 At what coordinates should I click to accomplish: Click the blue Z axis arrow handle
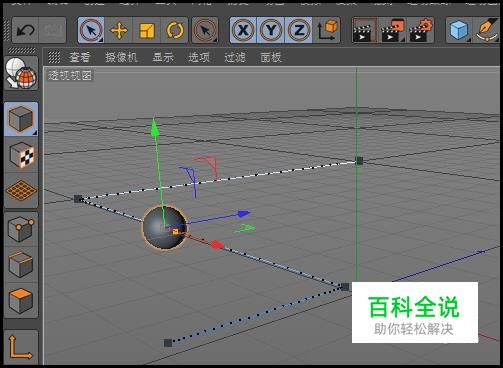244,214
